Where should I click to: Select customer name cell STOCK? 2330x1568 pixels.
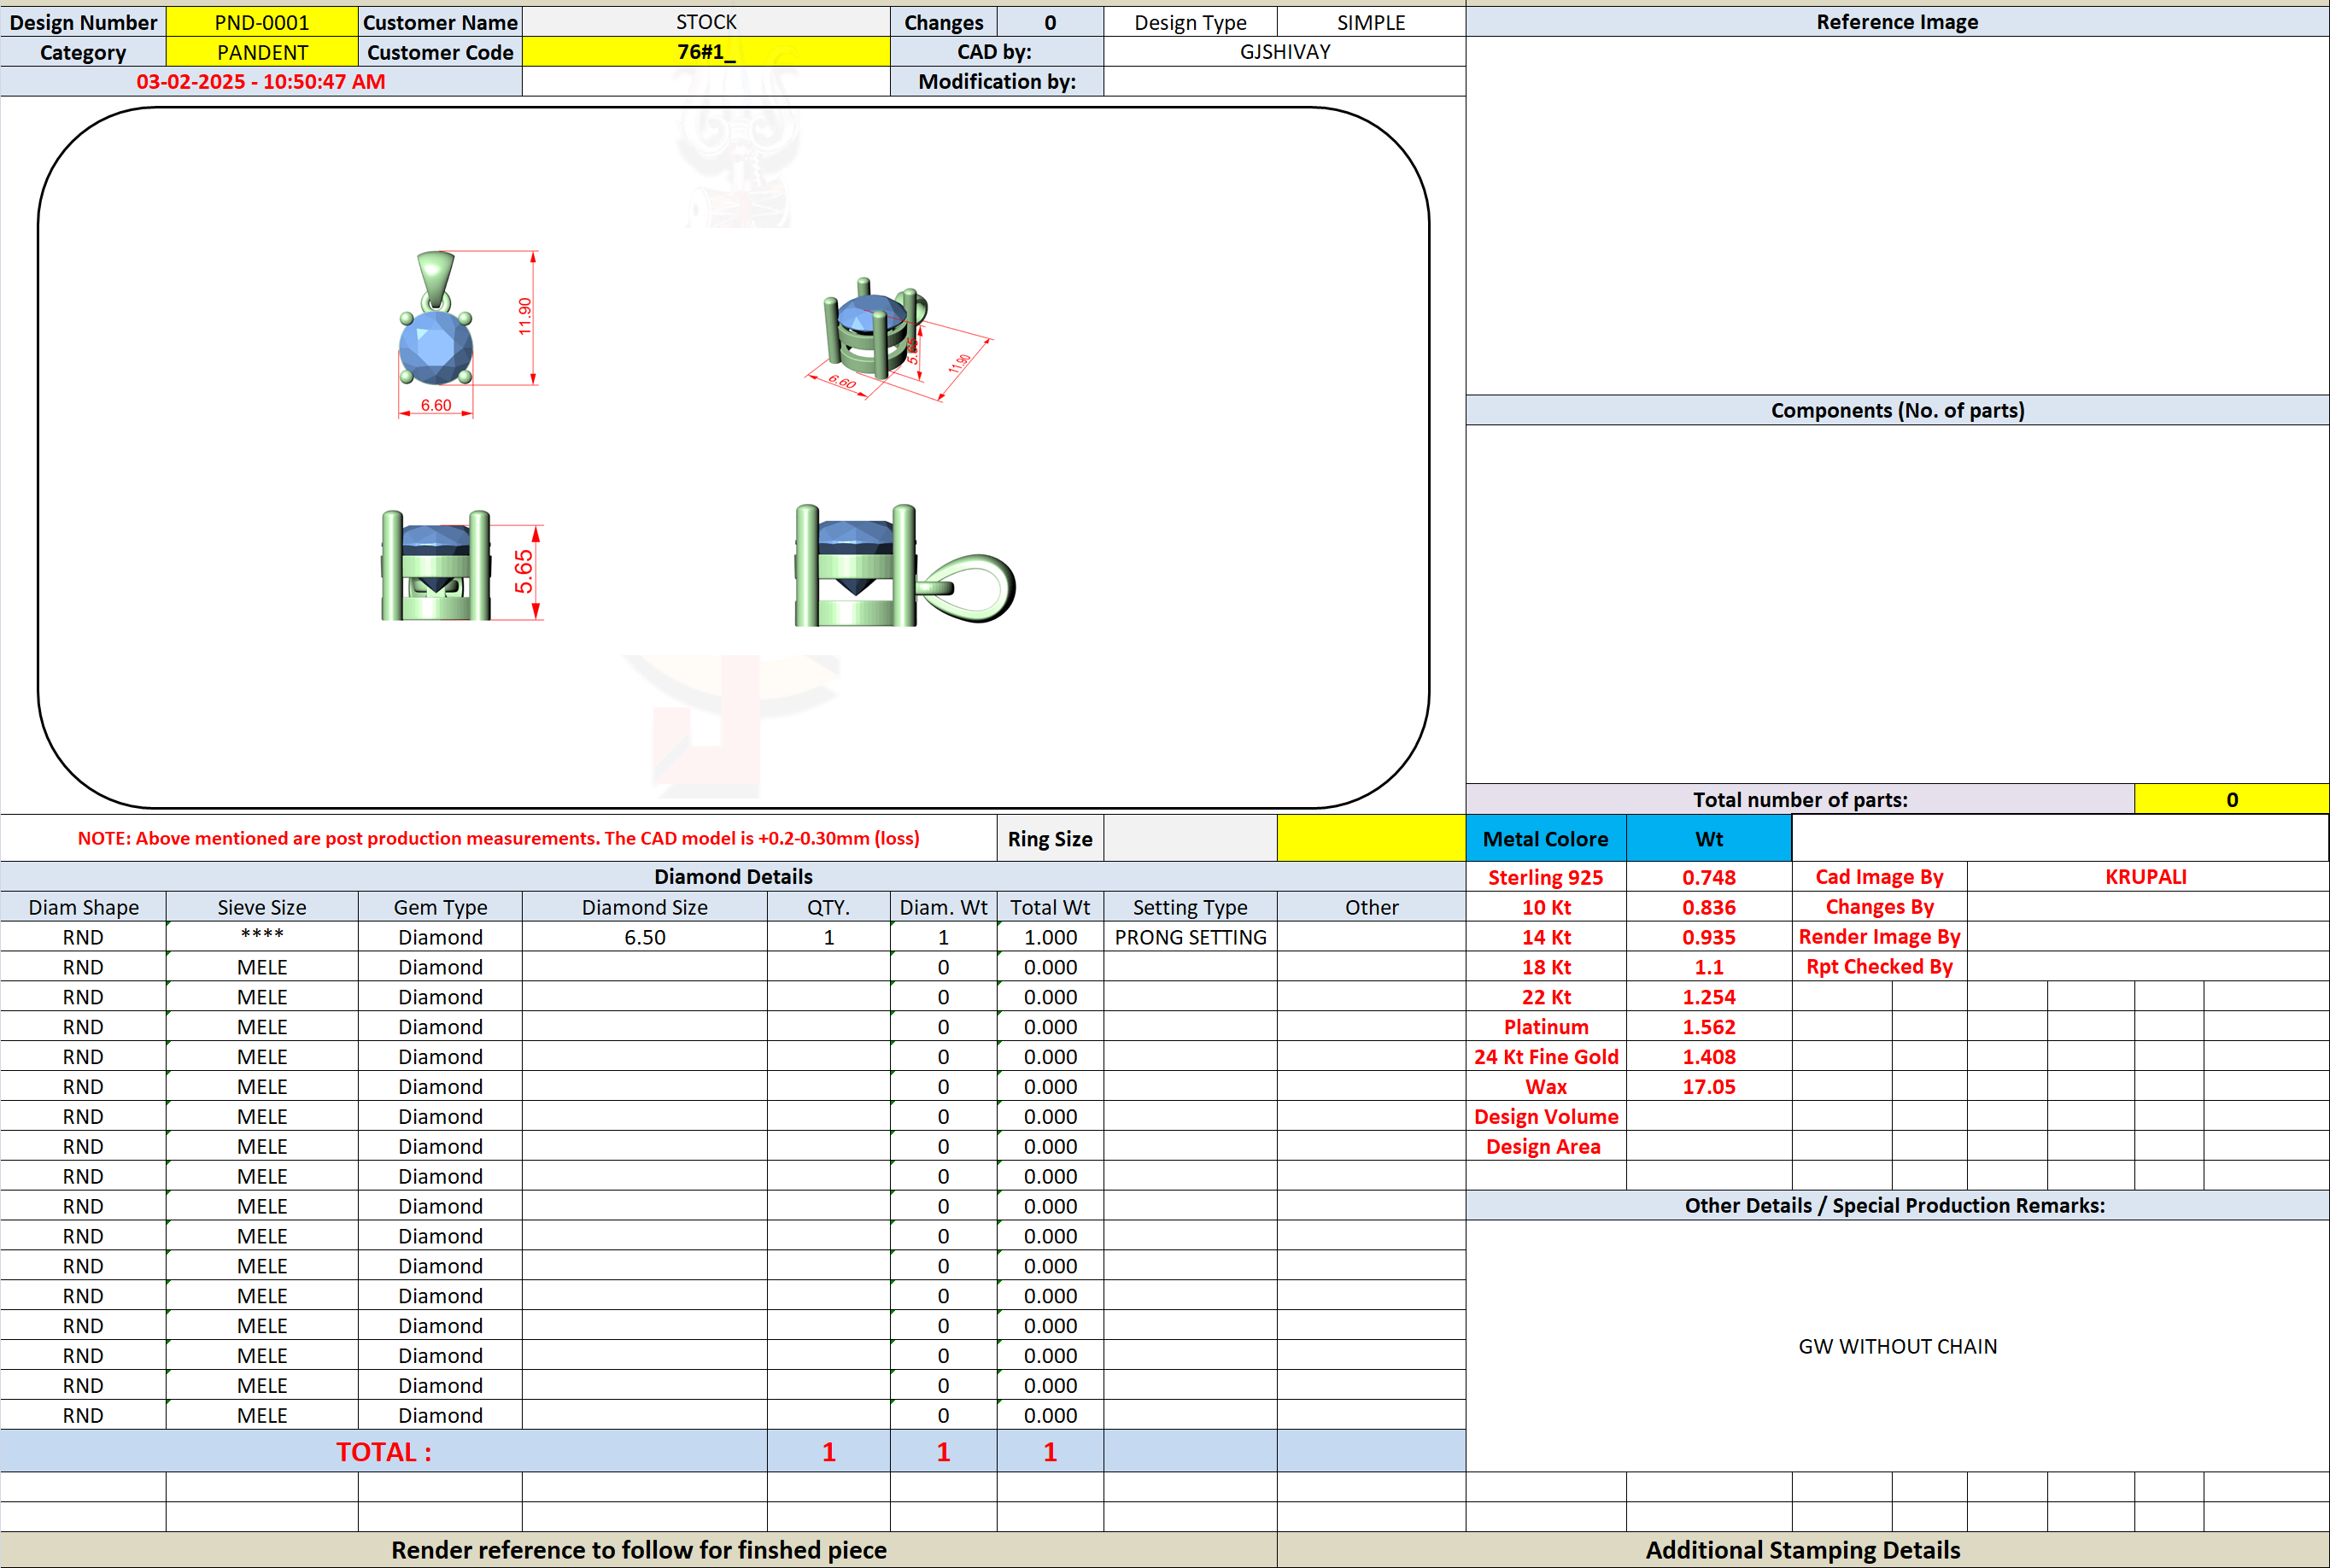point(706,22)
